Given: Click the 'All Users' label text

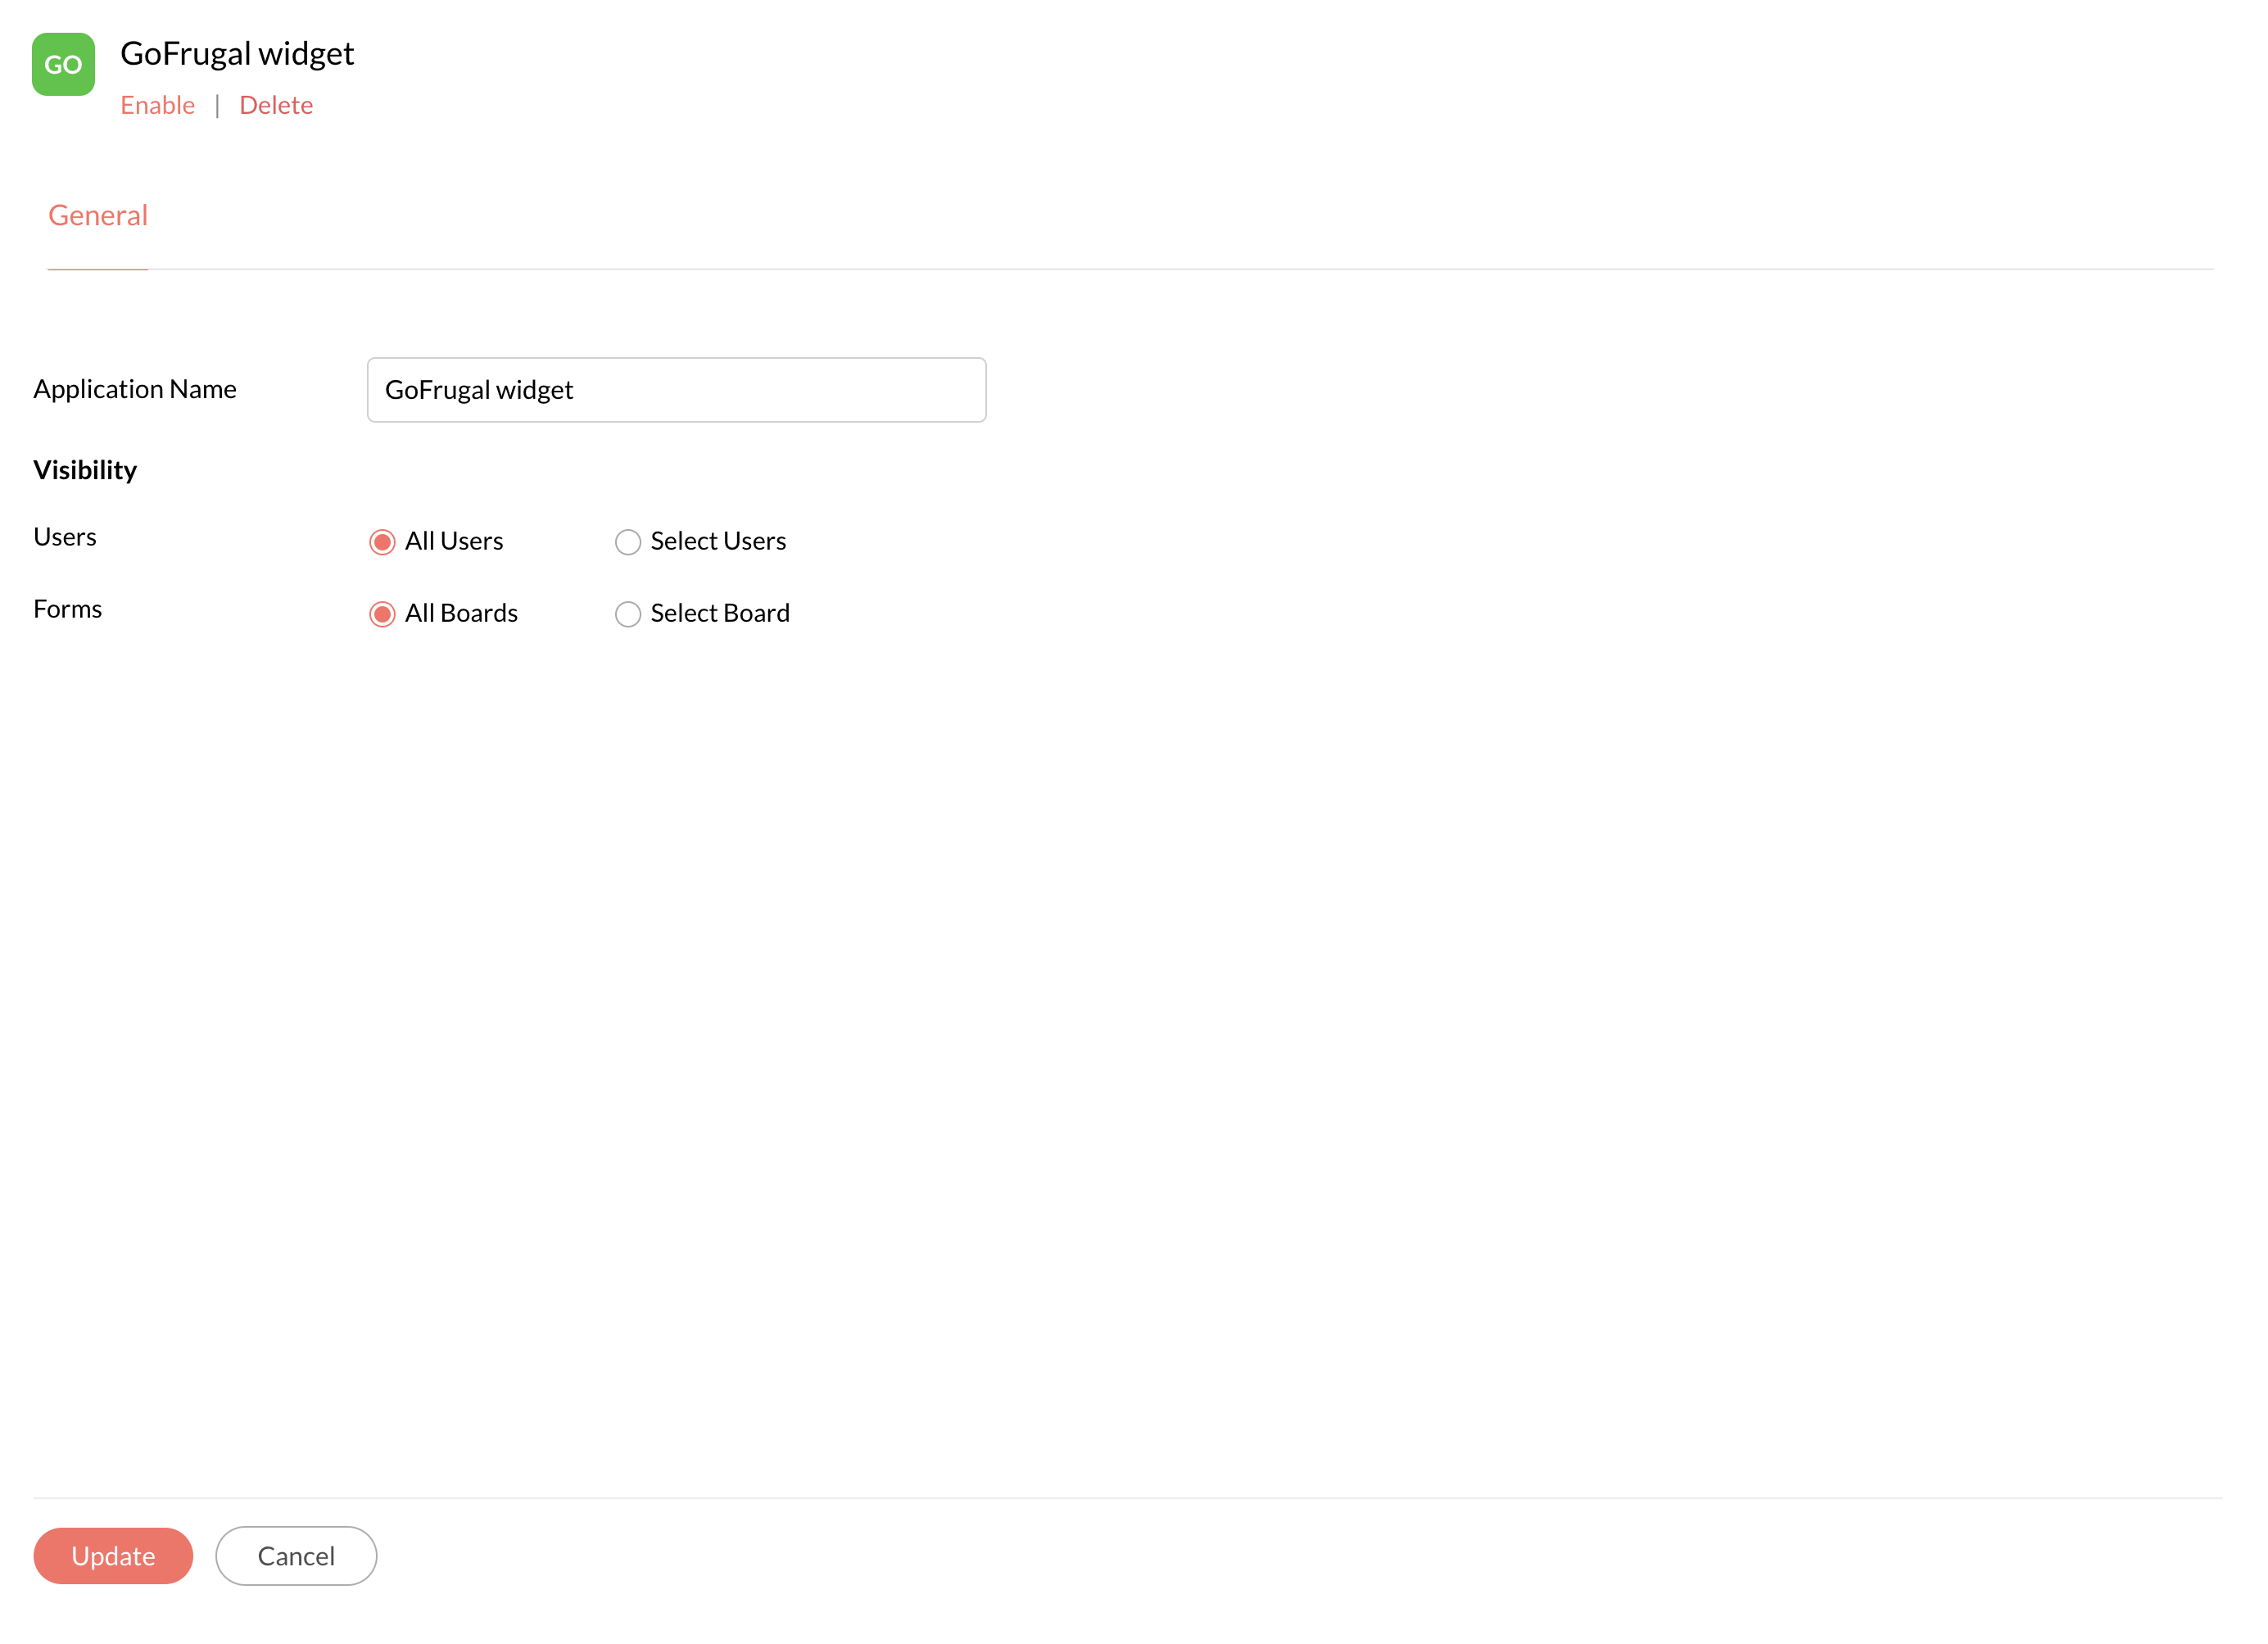Looking at the screenshot, I should (454, 541).
